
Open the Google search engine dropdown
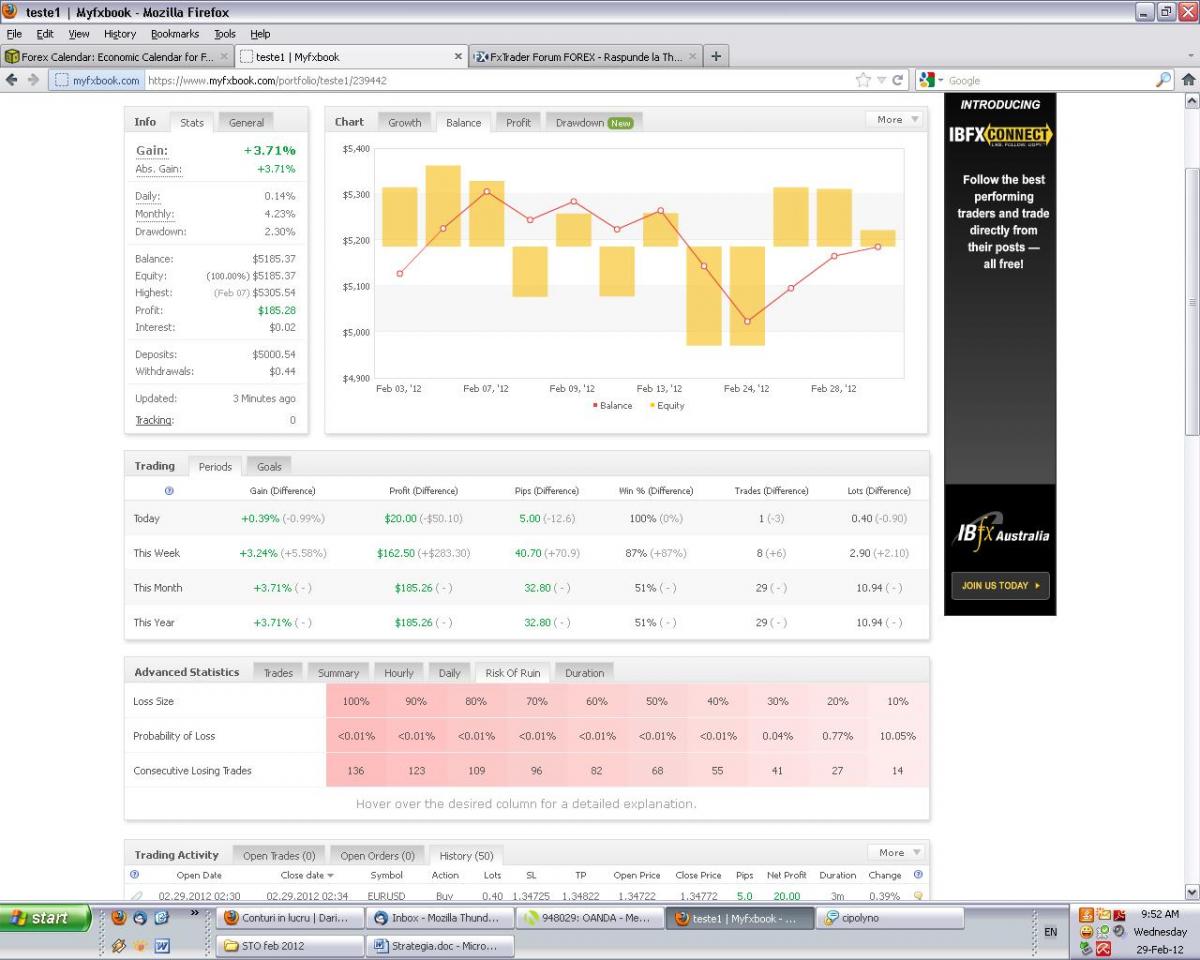pos(932,80)
